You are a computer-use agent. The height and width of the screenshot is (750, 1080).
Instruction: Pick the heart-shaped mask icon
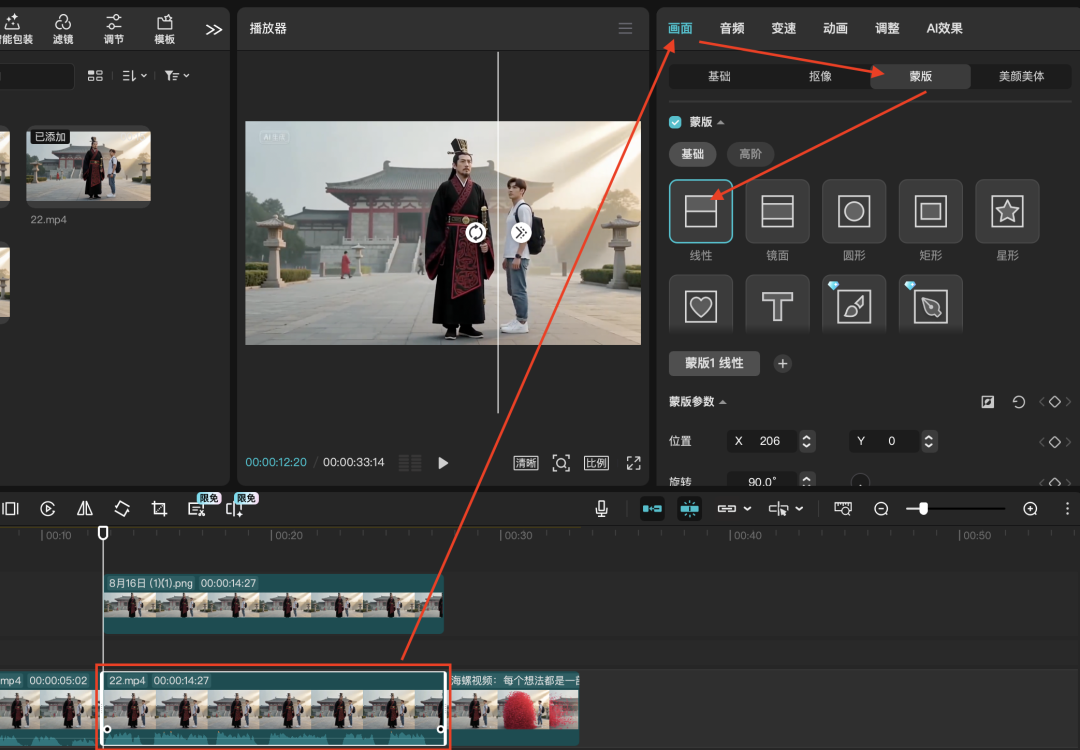coord(701,307)
